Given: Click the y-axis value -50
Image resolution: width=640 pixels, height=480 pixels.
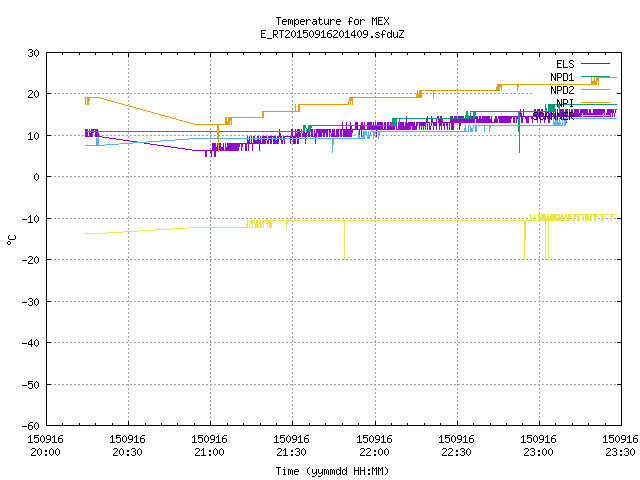Looking at the screenshot, I should (31, 385).
